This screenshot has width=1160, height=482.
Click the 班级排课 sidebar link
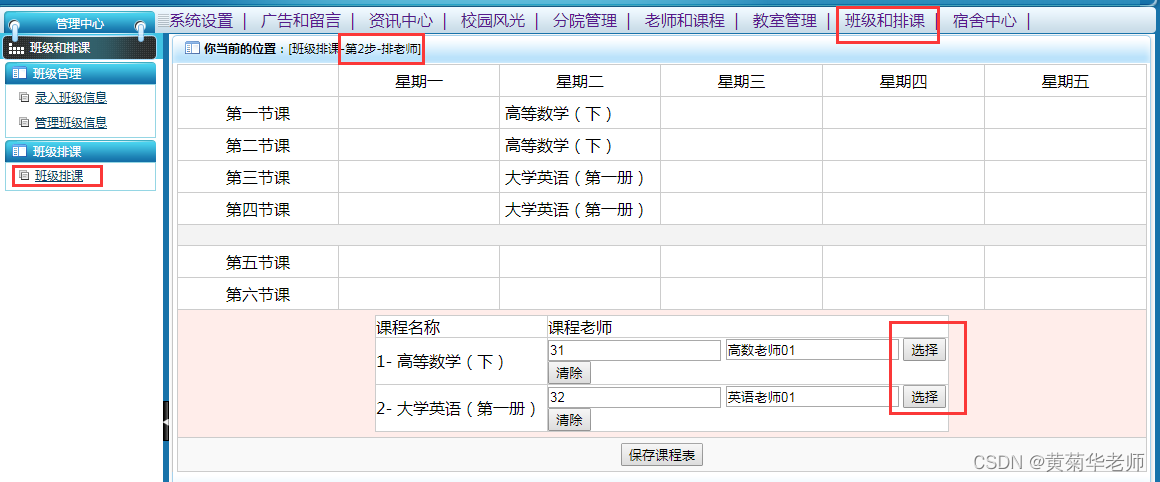58,176
